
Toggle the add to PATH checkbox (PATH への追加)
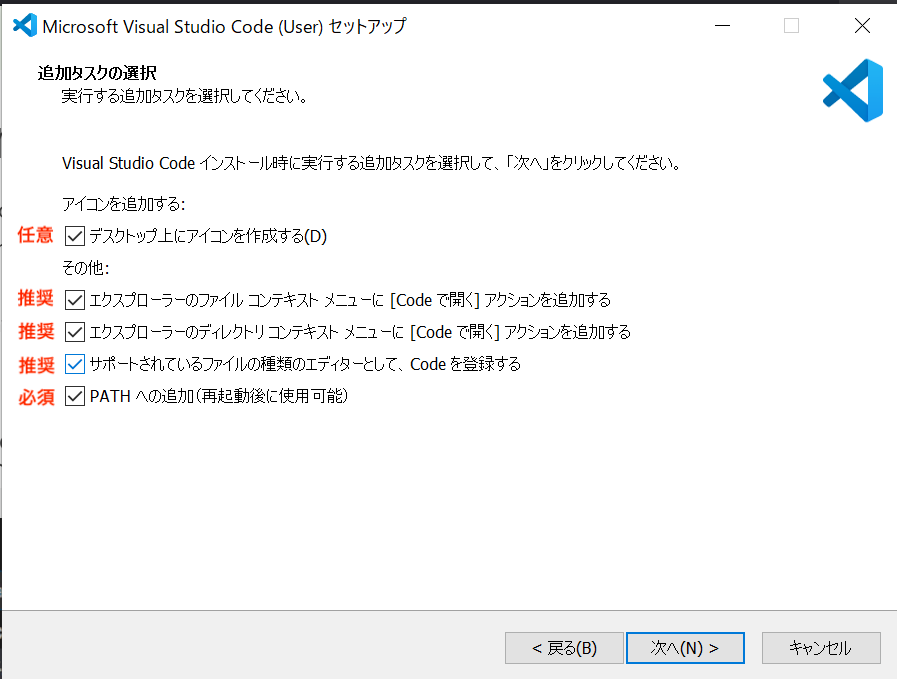75,396
